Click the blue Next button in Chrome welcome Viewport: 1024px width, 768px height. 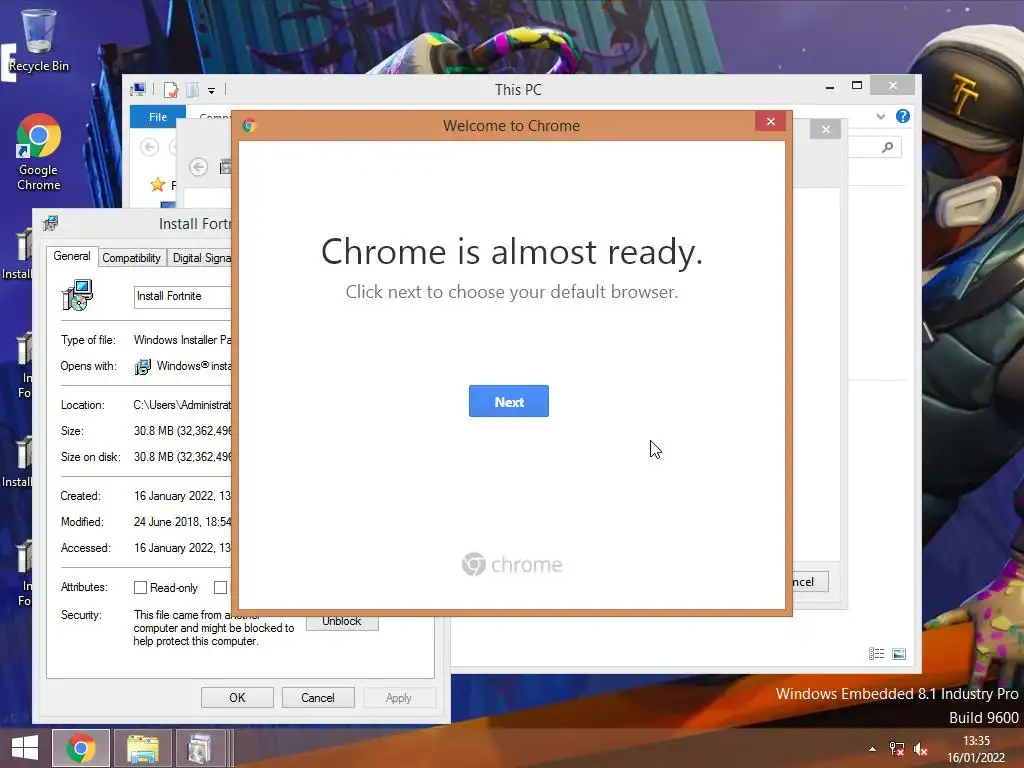[509, 401]
